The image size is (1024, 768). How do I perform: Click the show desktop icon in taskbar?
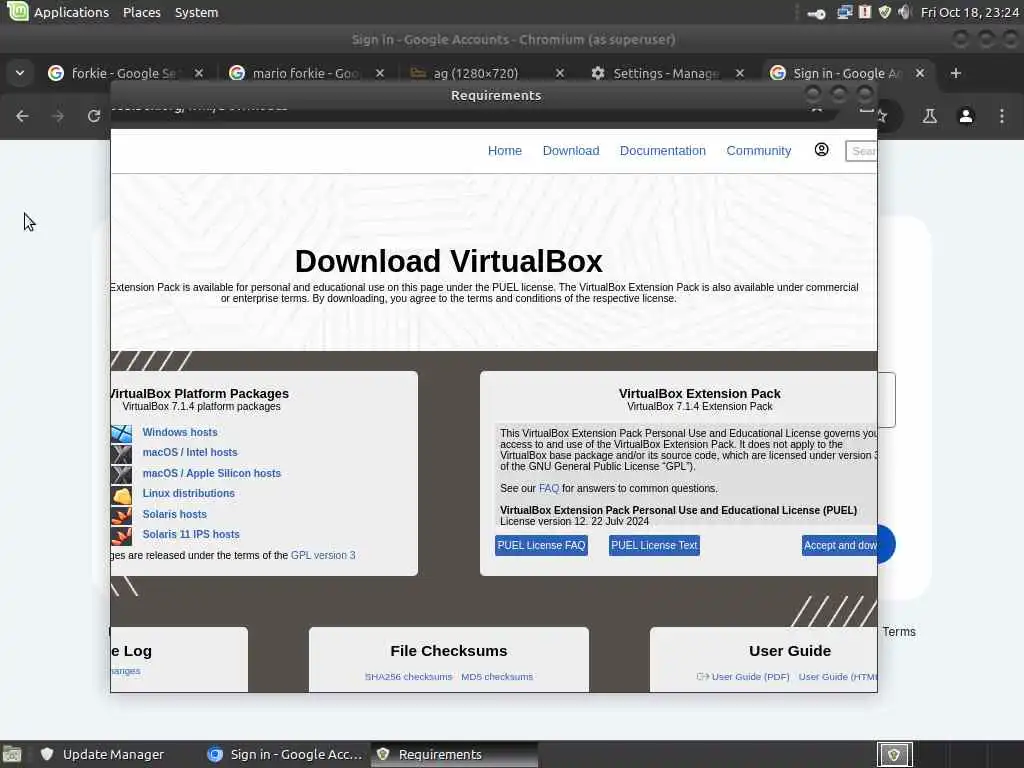(12, 755)
